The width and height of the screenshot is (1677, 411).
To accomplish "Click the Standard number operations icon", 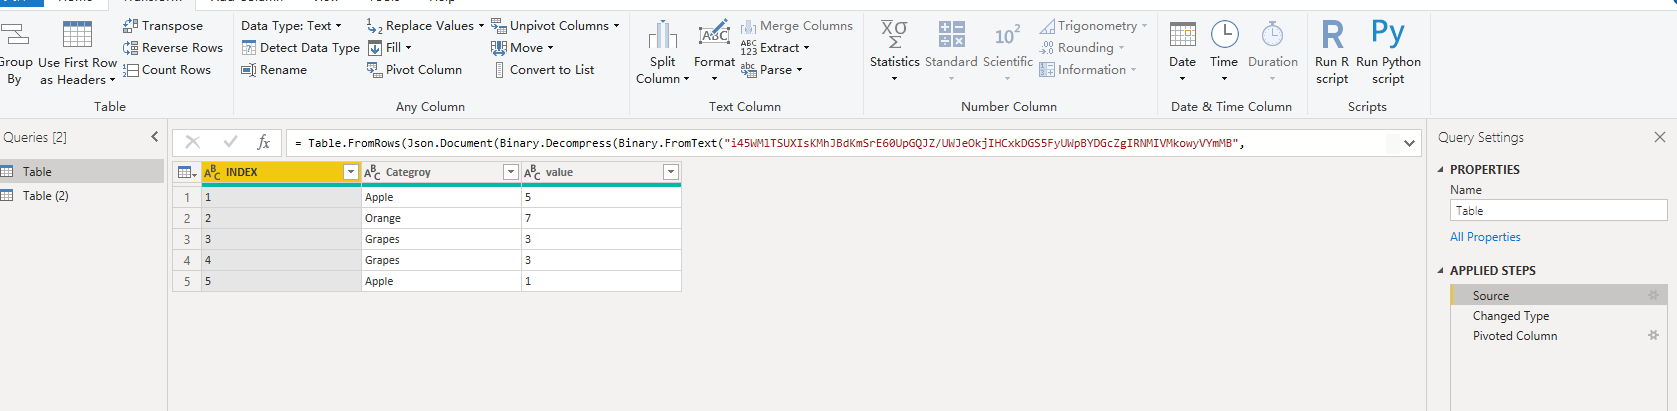I will [x=951, y=35].
